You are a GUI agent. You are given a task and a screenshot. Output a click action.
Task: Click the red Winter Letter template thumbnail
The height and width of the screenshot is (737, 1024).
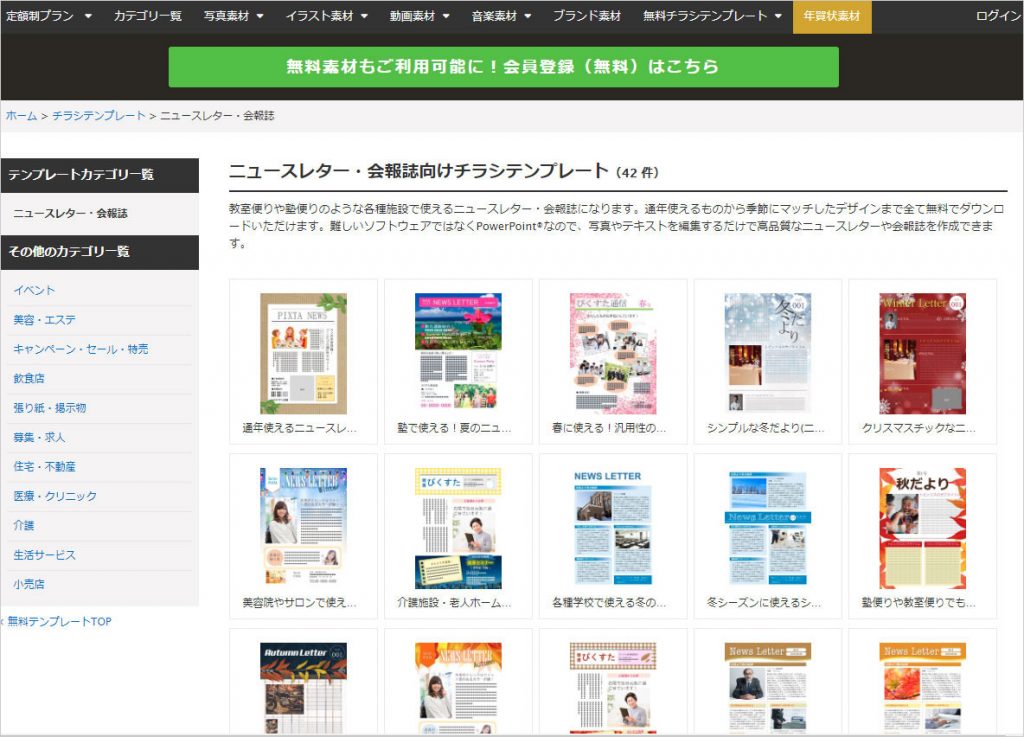pyautogui.click(x=922, y=353)
